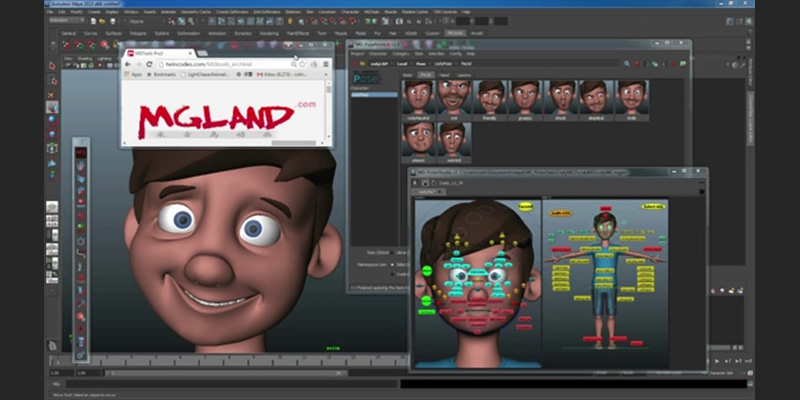Bookmark page with the star icon in Chrome
This screenshot has width=800, height=400.
[303, 64]
